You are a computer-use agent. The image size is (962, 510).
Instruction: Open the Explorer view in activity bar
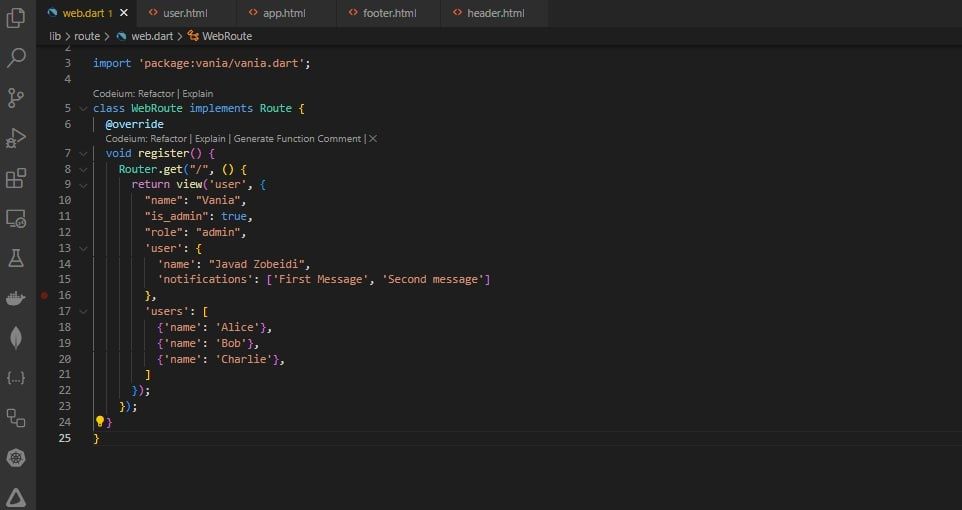(16, 18)
